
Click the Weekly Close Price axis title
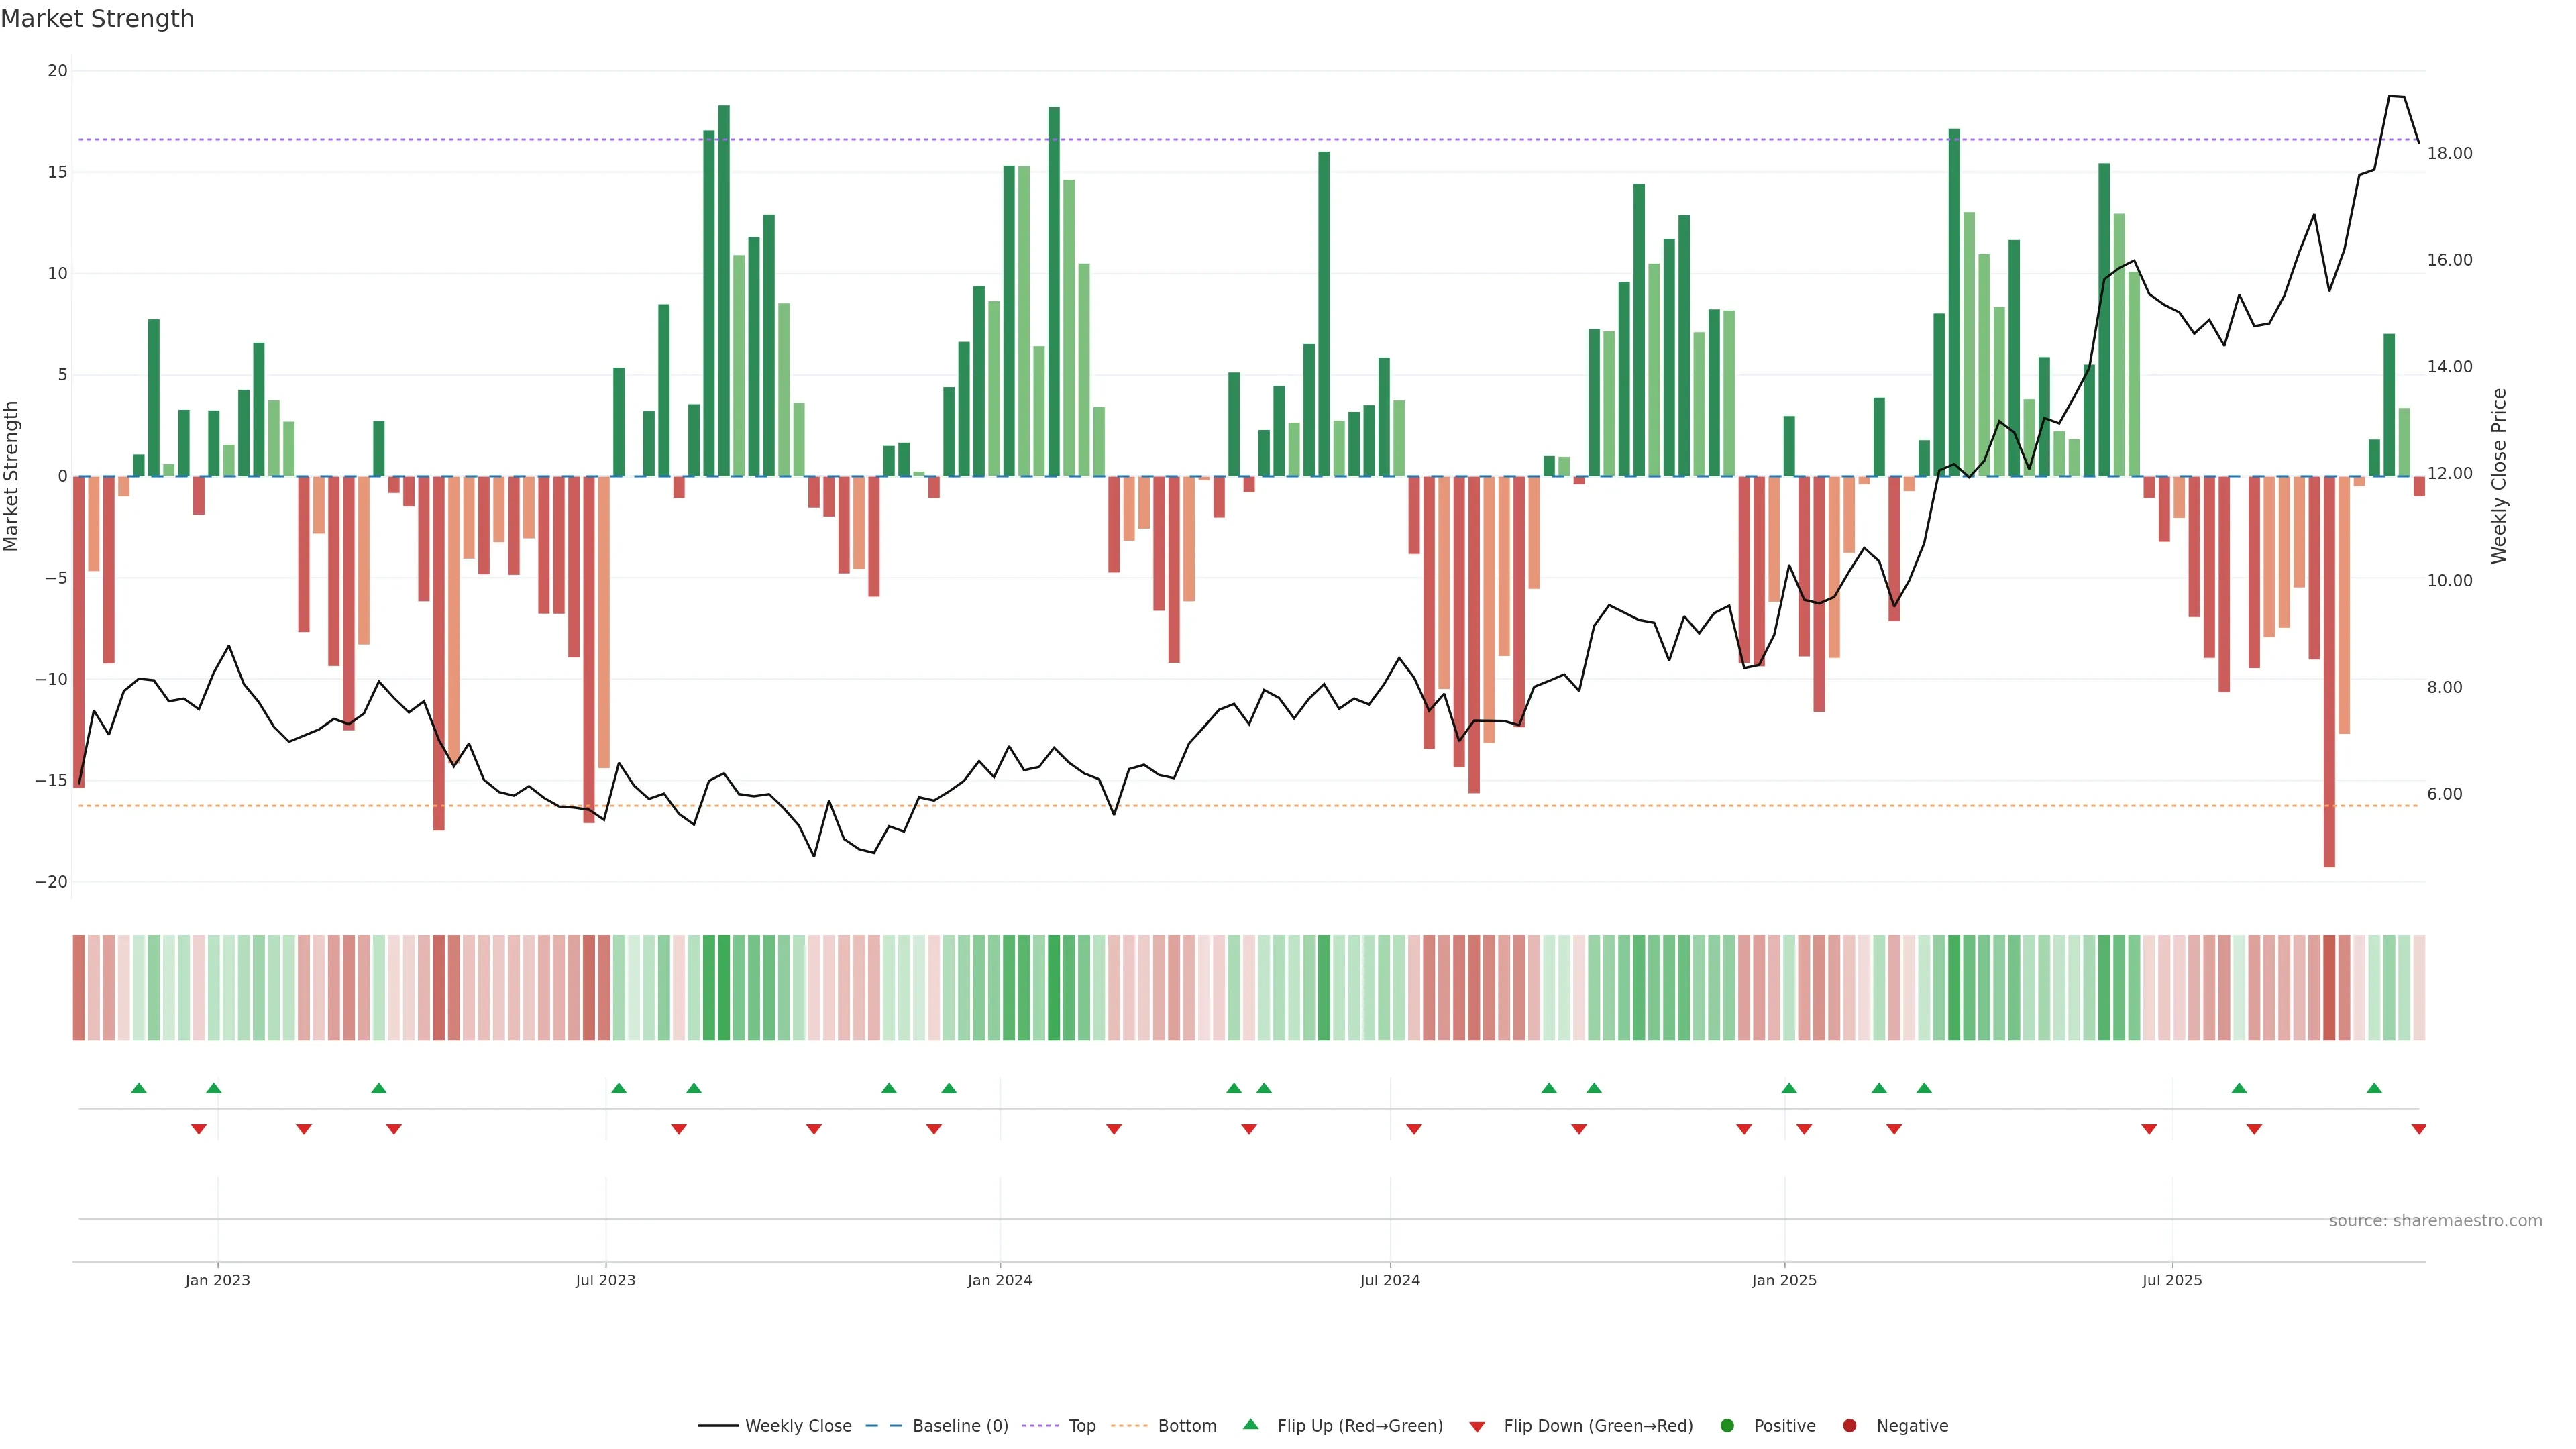[2499, 476]
